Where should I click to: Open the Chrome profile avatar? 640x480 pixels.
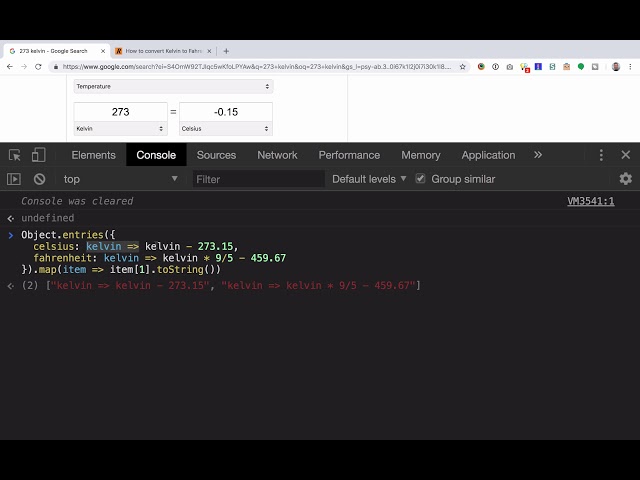616,67
